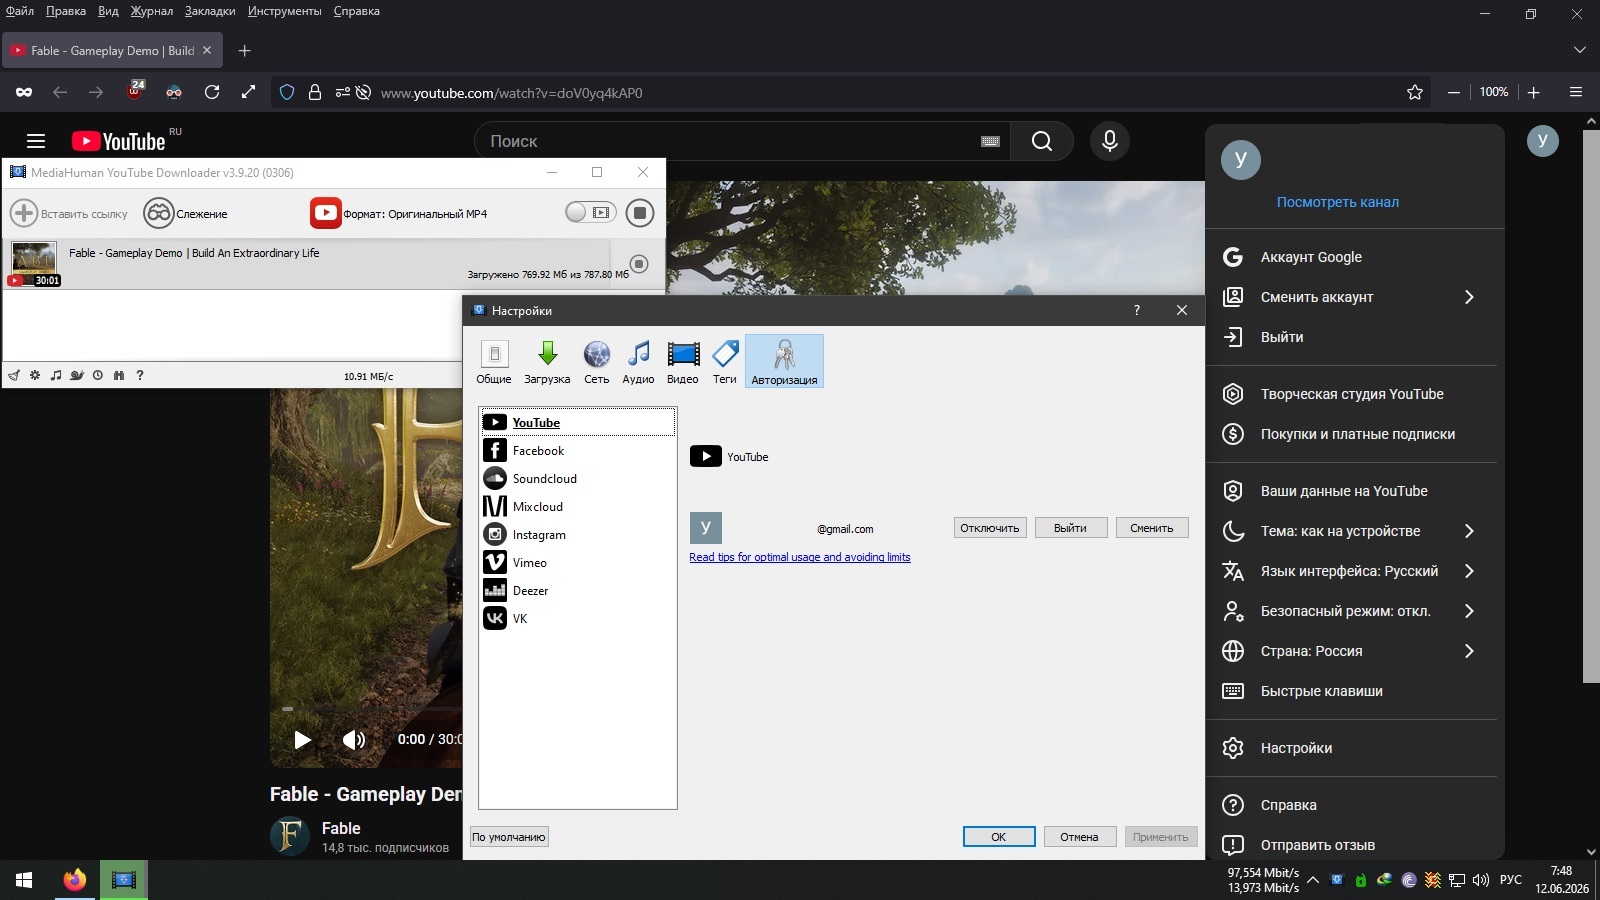Open the Журнал menu
This screenshot has height=900, width=1600.
152,11
